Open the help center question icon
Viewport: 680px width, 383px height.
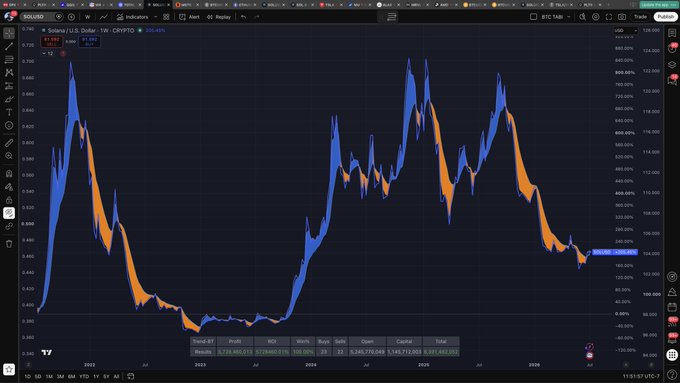[672, 374]
